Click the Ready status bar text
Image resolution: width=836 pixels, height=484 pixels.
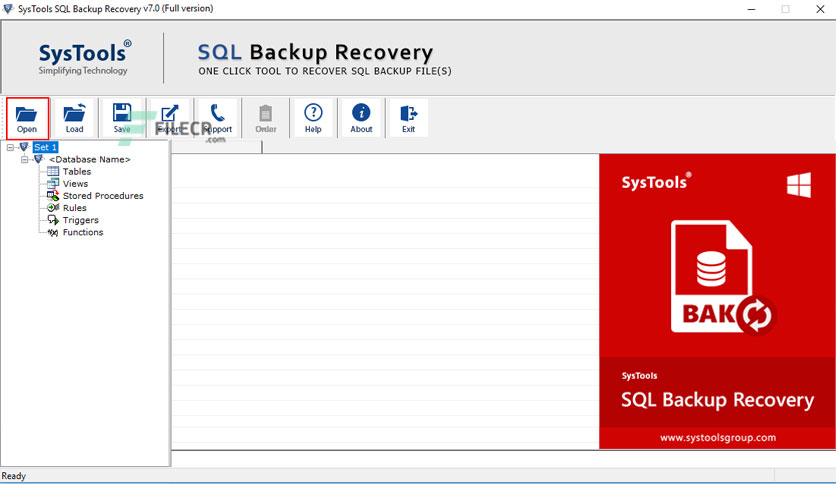coord(13,475)
